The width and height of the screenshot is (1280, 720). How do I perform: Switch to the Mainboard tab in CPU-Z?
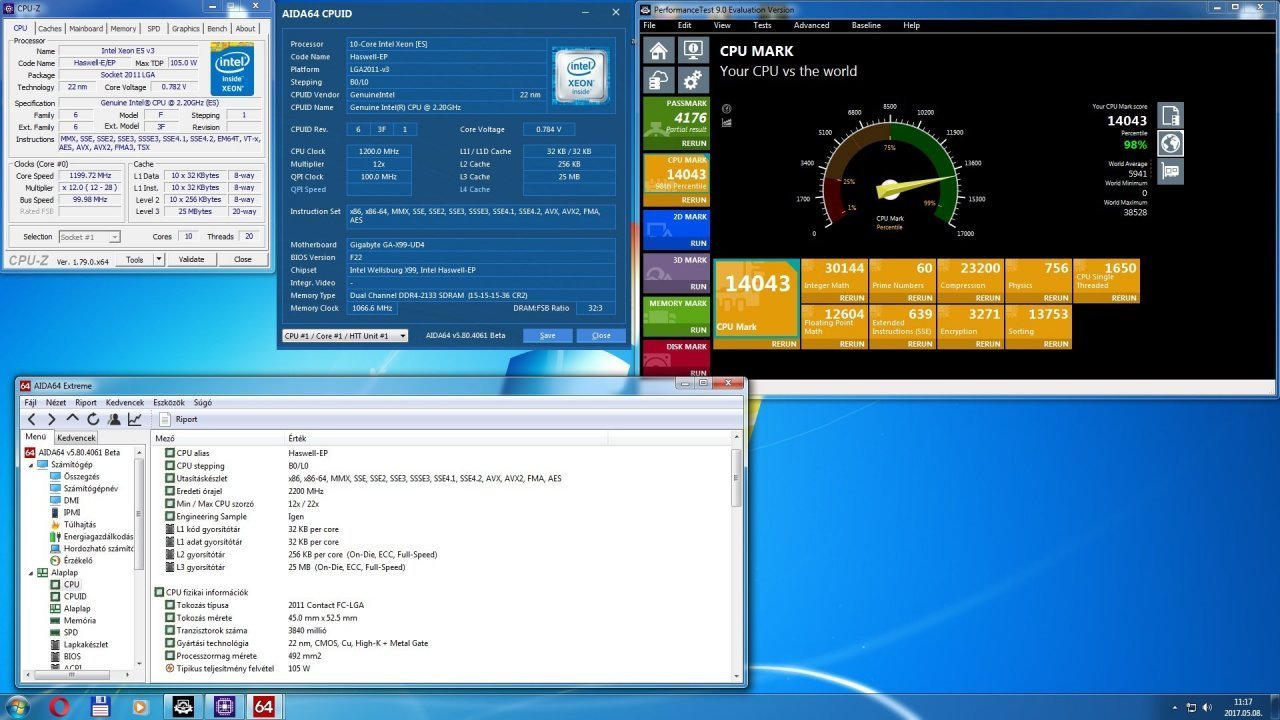[x=86, y=29]
